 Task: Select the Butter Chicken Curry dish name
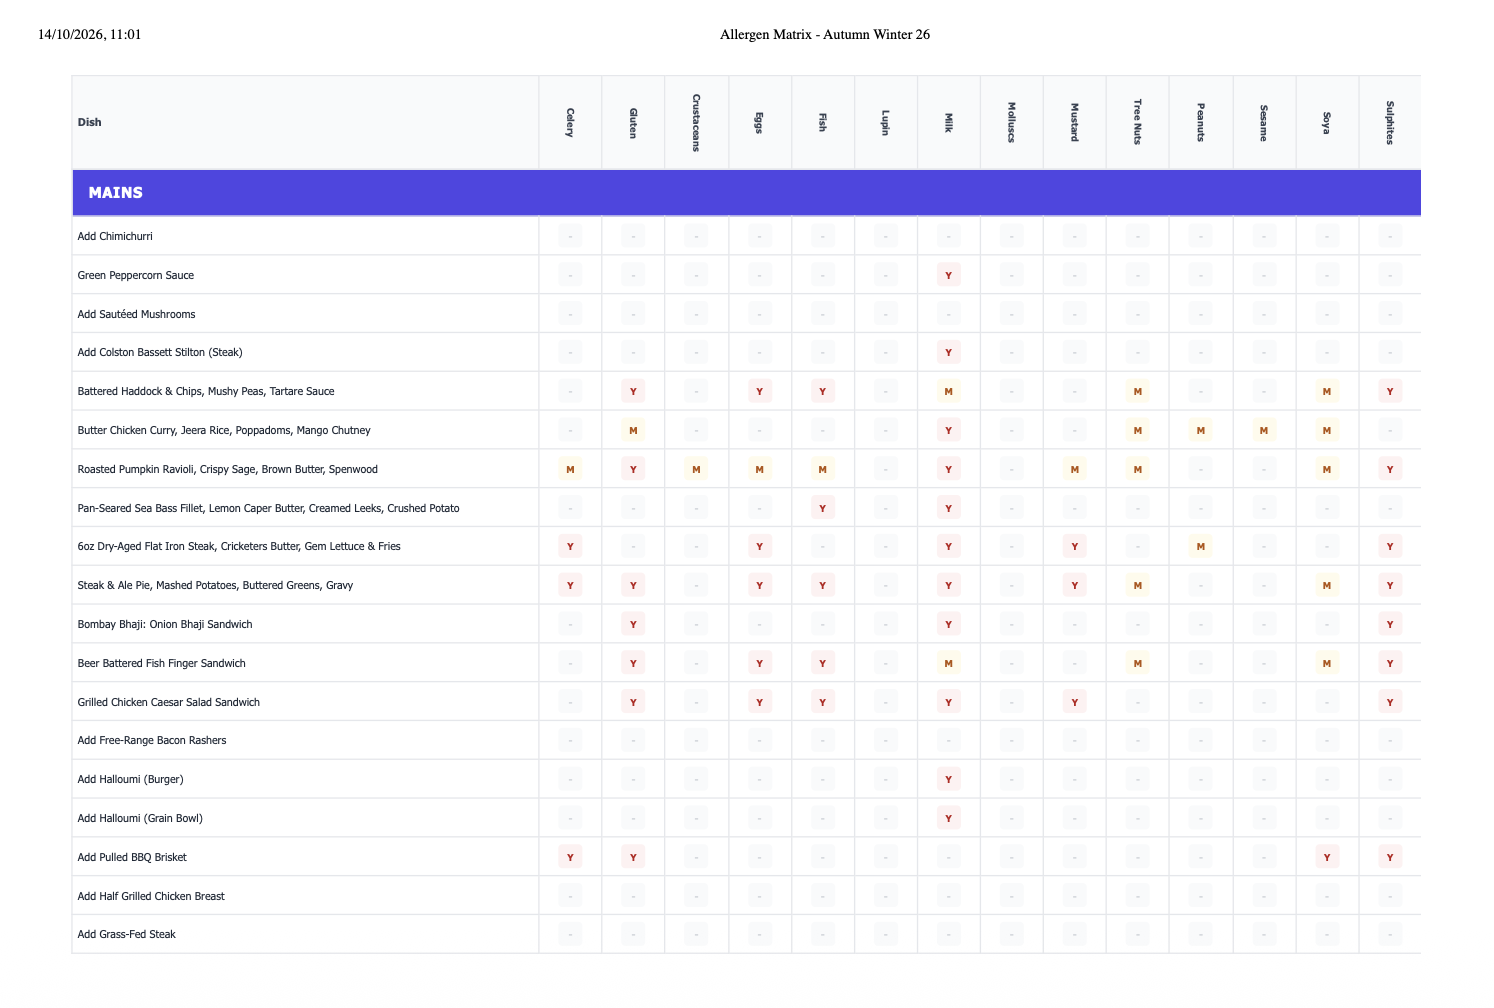click(x=224, y=430)
